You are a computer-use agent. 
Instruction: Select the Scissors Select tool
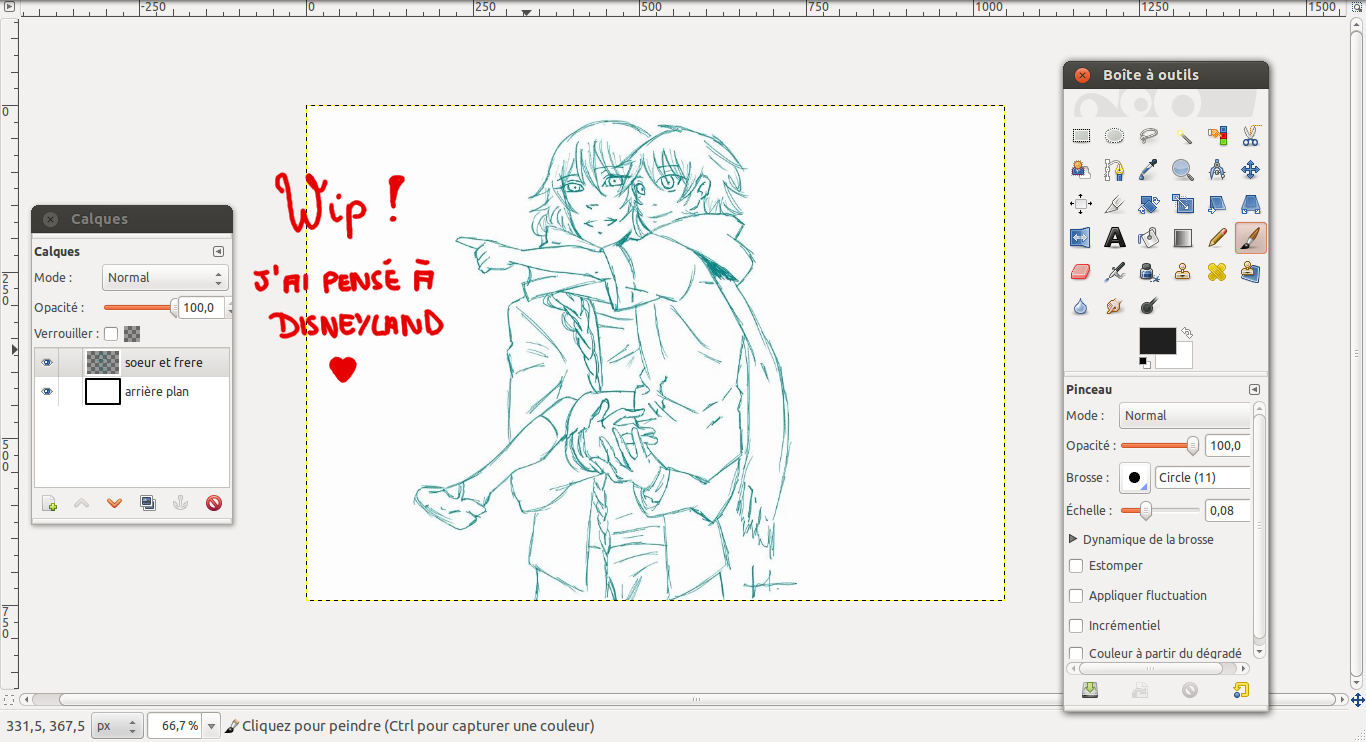pyautogui.click(x=1251, y=136)
